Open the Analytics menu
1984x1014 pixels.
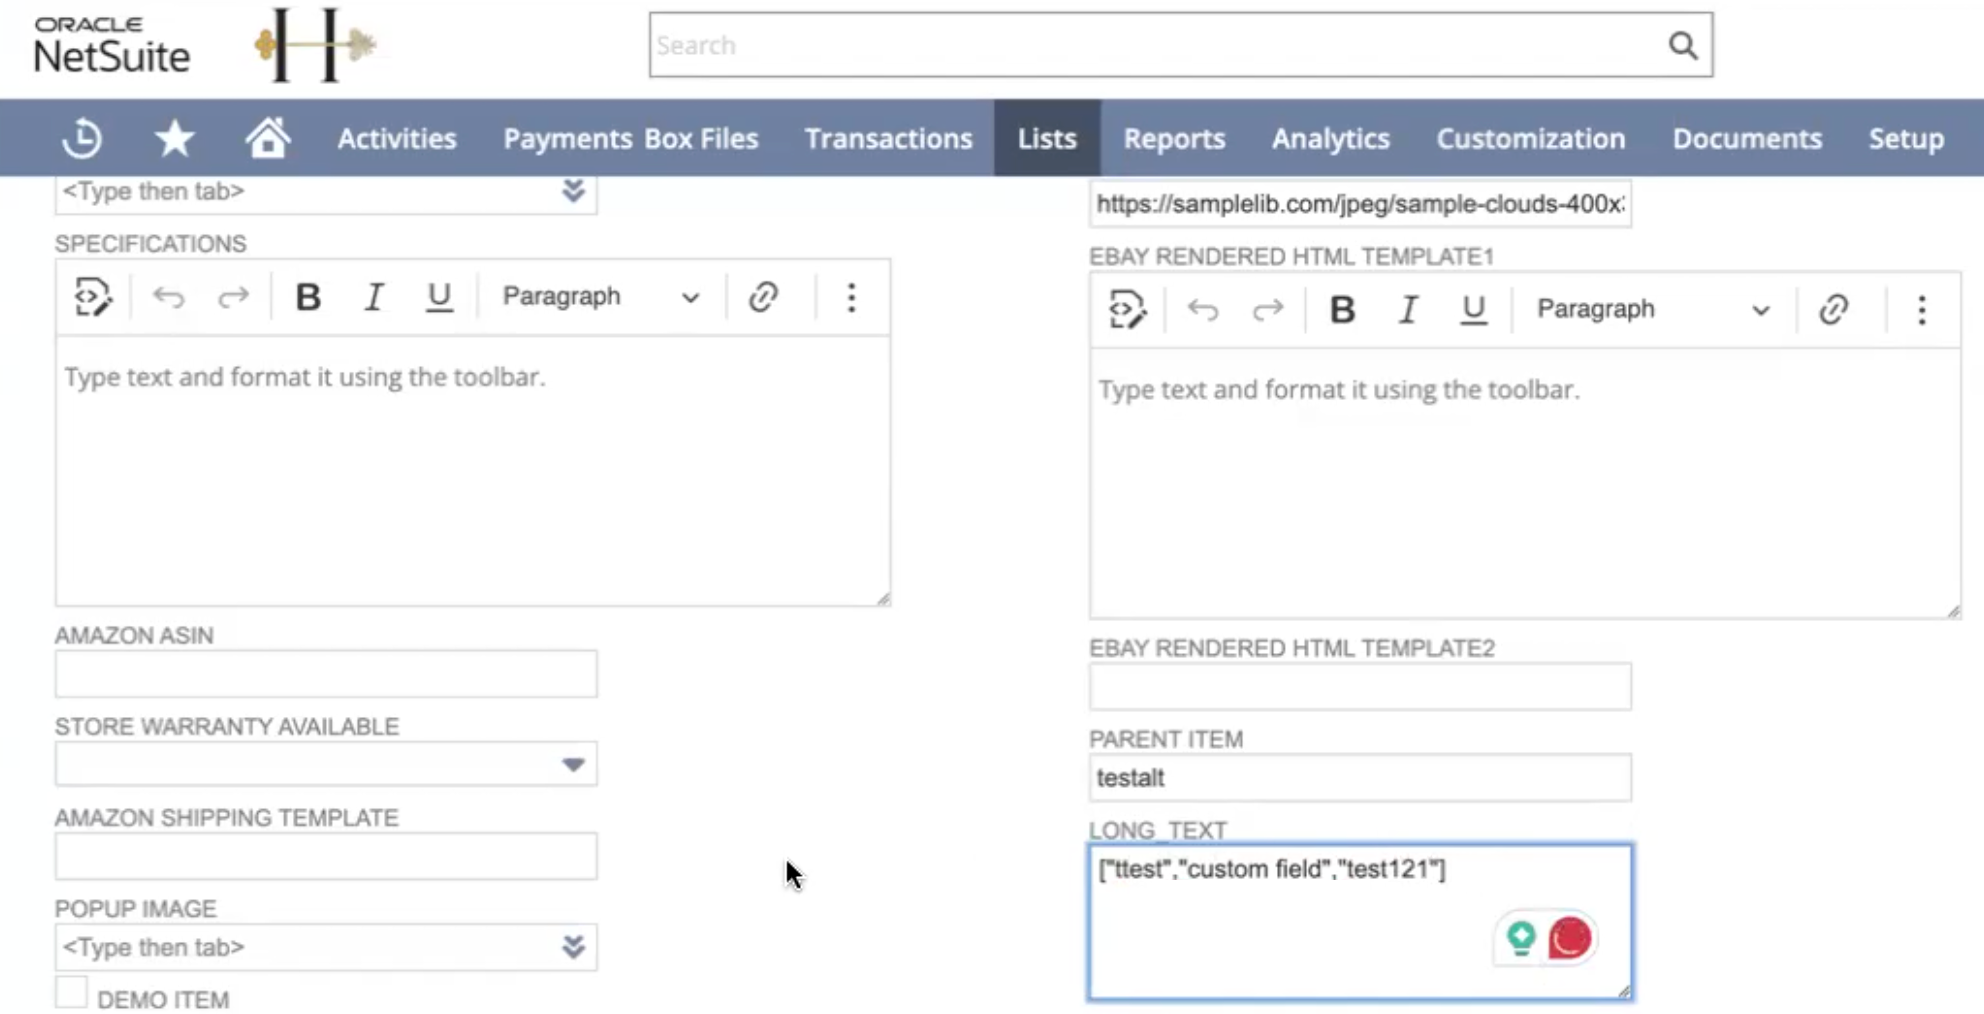pyautogui.click(x=1330, y=138)
